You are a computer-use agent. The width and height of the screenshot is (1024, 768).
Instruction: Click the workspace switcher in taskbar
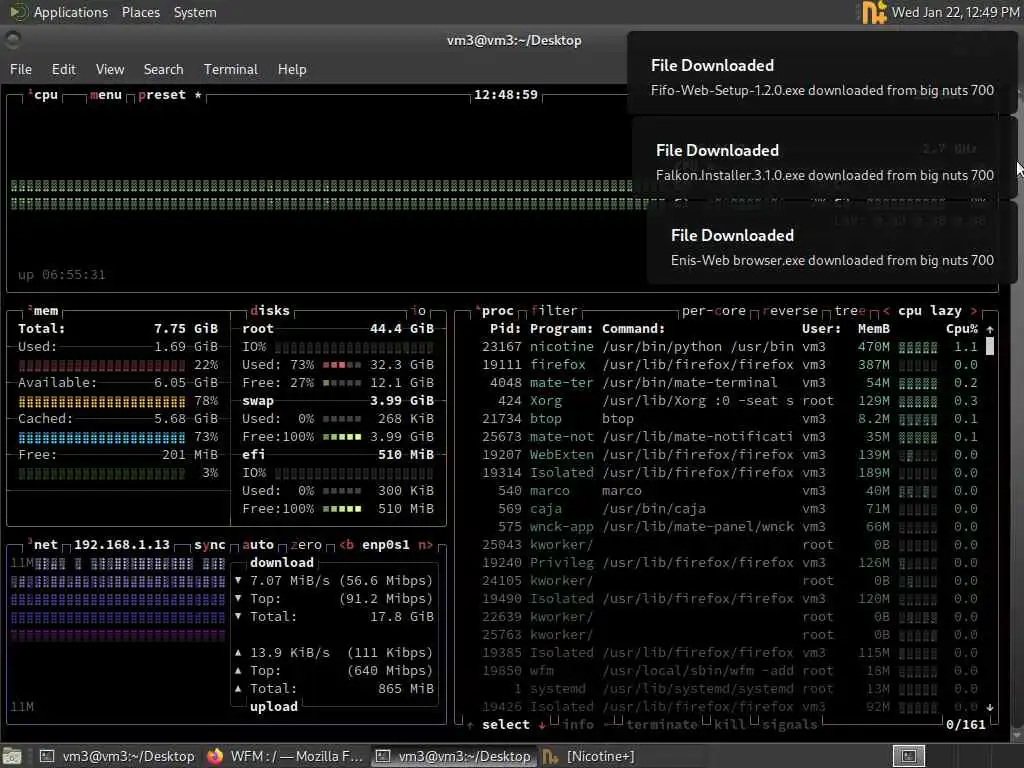coord(908,756)
